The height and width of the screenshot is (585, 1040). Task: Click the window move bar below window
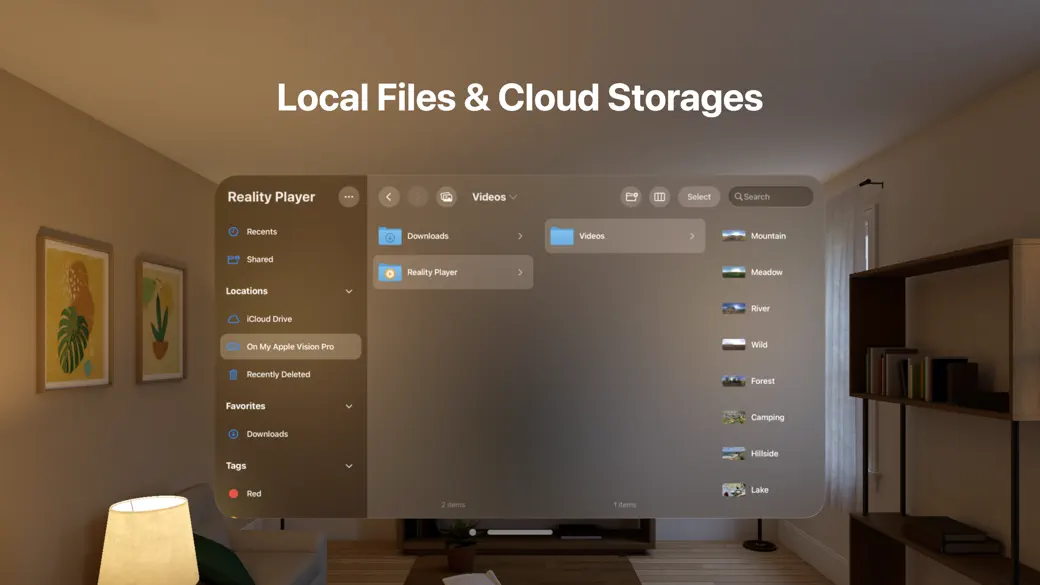520,532
